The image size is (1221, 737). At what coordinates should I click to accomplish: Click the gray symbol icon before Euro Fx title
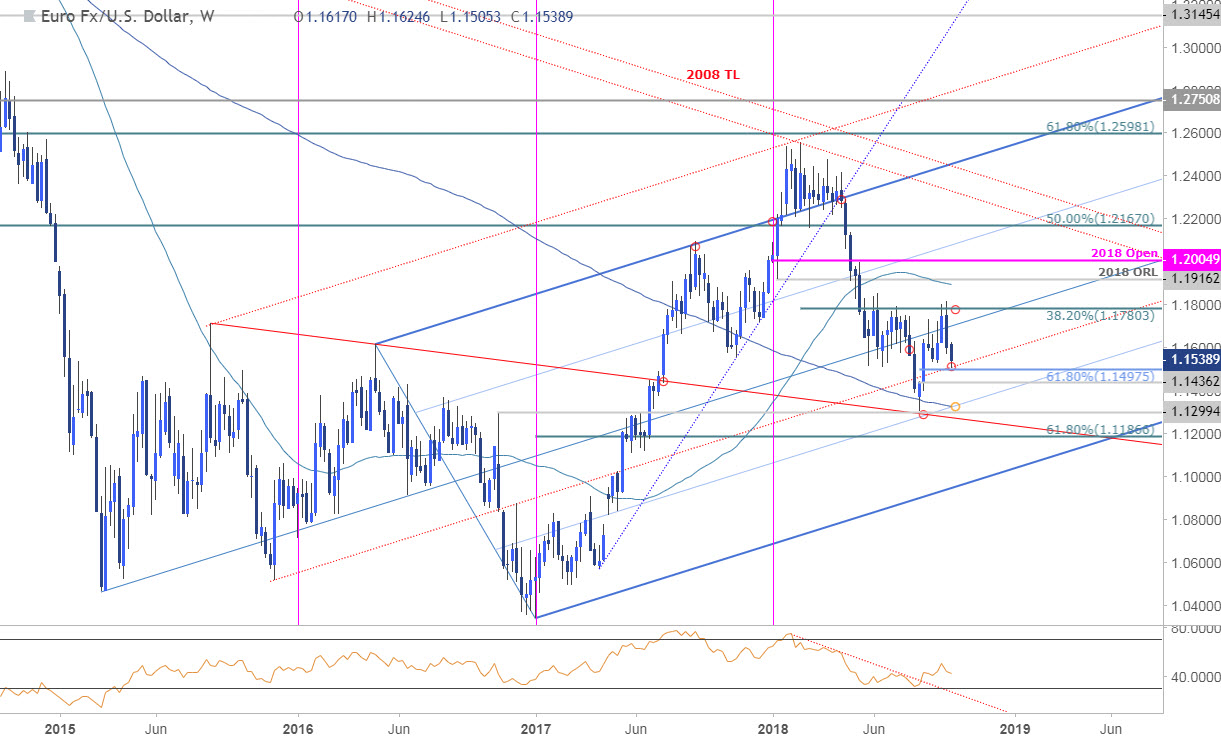pyautogui.click(x=29, y=16)
